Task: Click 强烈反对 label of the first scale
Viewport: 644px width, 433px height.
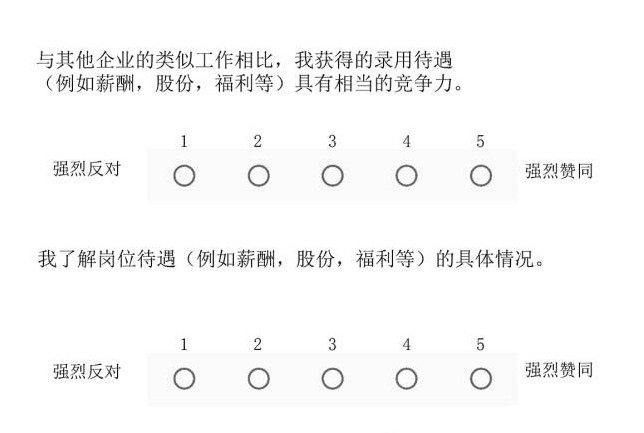Action: 87,169
